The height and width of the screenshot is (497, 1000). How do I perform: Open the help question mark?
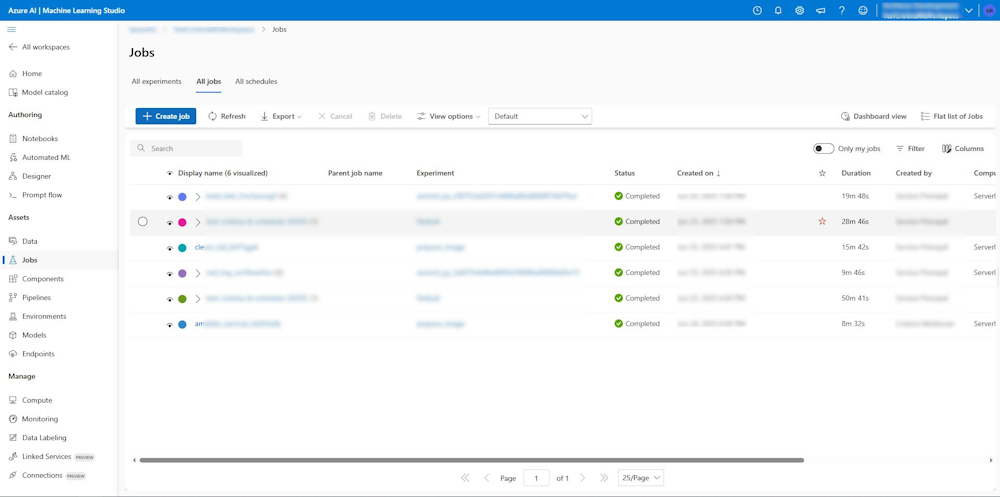coord(842,10)
